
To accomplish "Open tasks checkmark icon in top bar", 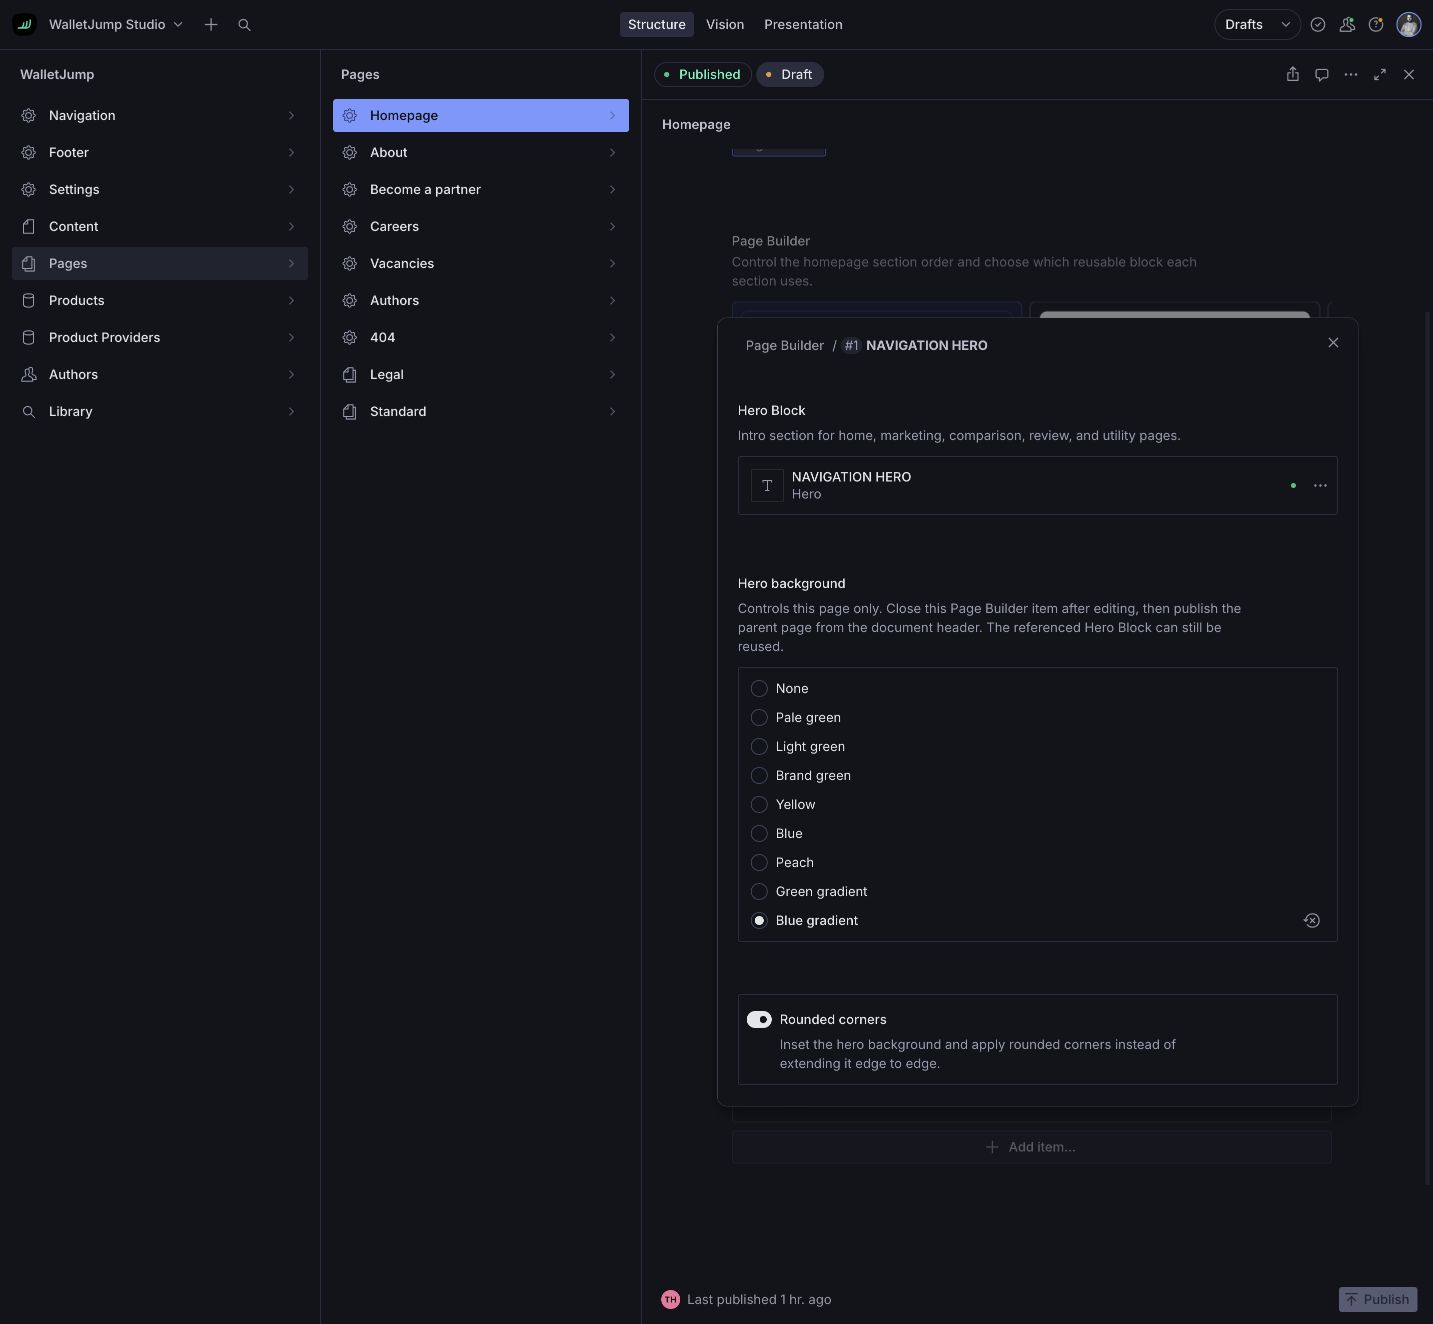I will (x=1318, y=24).
